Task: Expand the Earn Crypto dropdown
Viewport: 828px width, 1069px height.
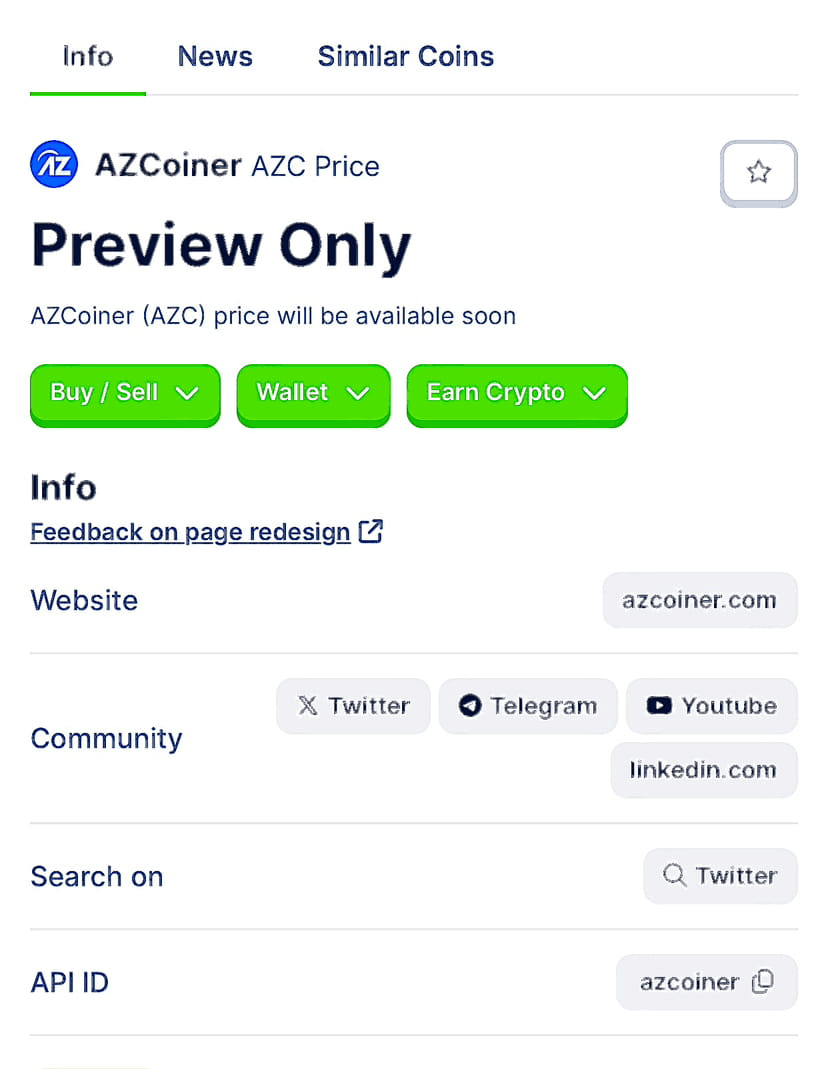Action: pyautogui.click(x=516, y=393)
